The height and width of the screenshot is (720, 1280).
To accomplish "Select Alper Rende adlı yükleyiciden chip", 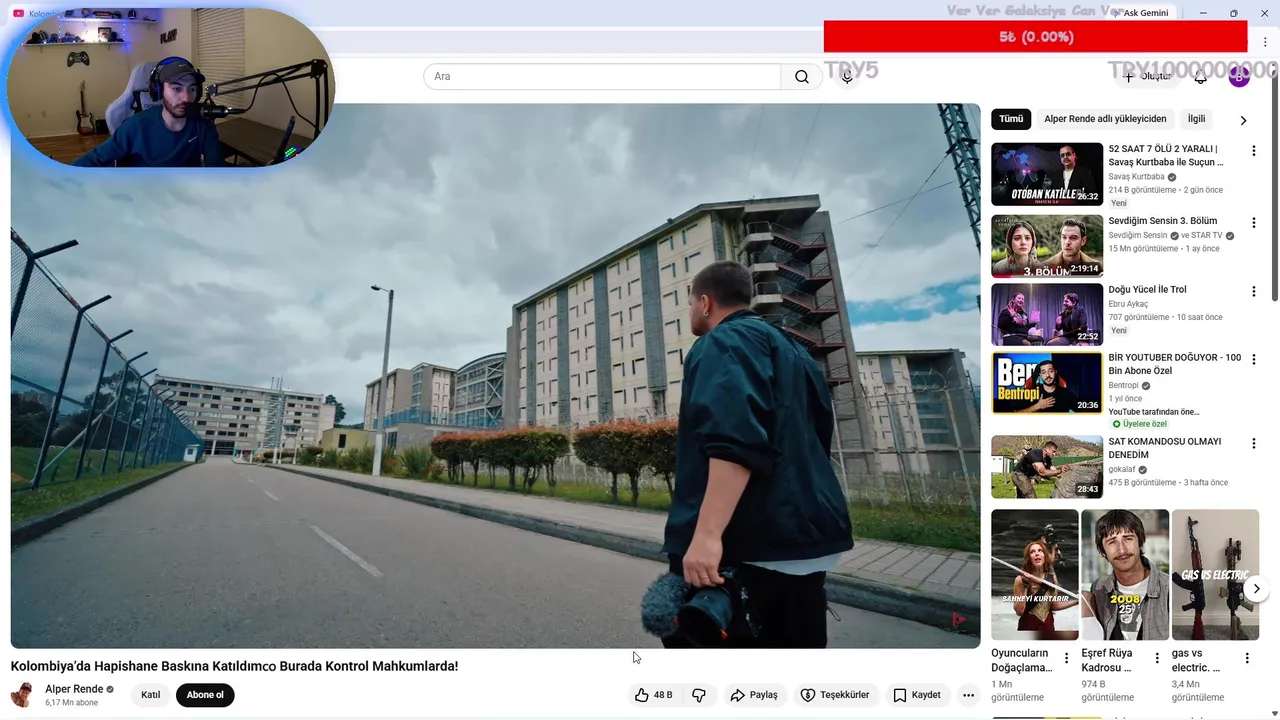I will coord(1105,119).
